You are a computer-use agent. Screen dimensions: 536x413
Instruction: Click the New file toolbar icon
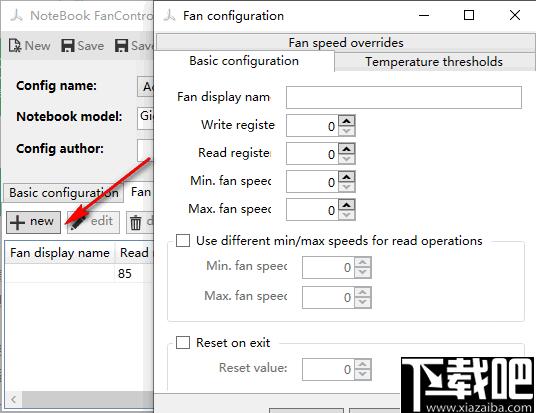[15, 45]
